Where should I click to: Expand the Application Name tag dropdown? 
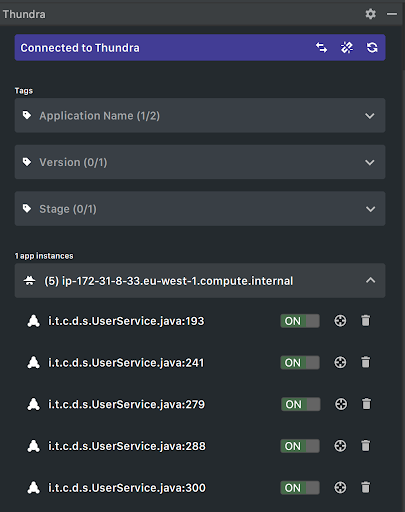point(200,116)
